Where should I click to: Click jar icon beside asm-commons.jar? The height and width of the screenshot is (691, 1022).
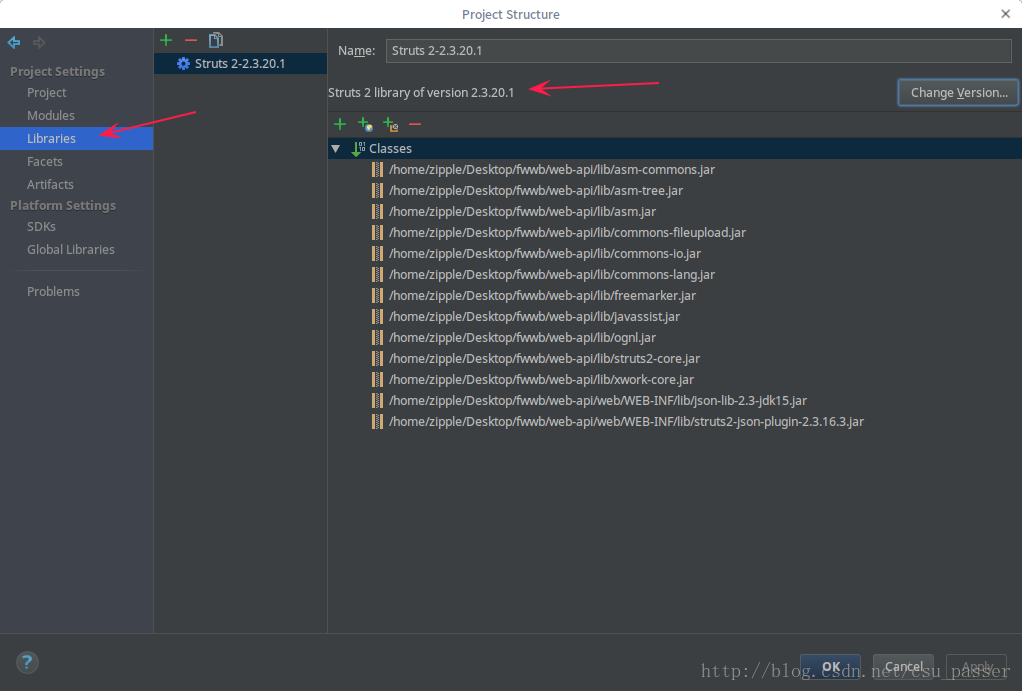tap(377, 169)
